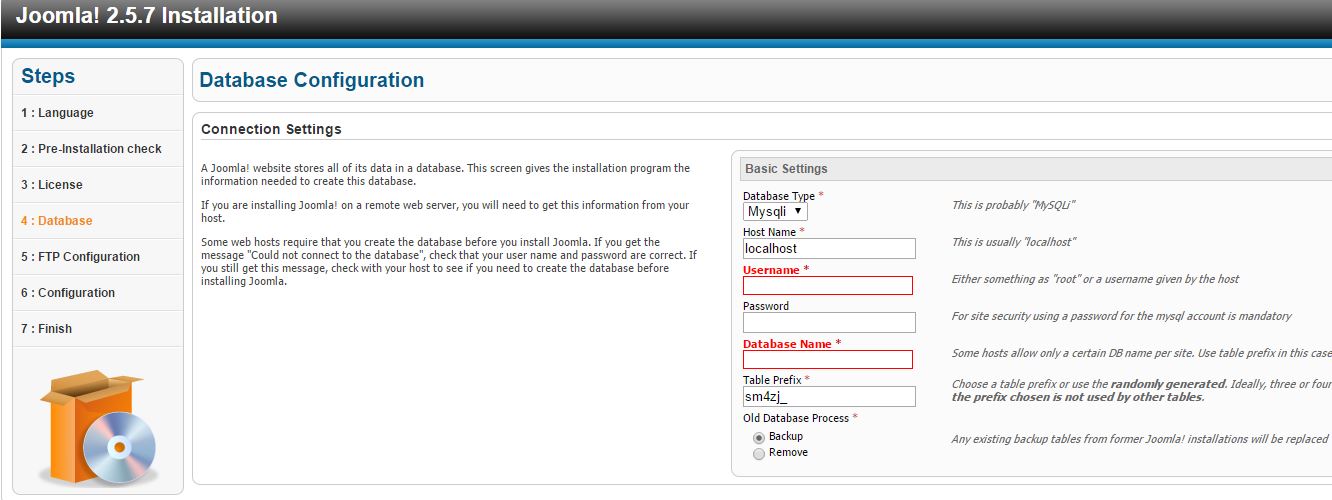Open step 6 Configuration
The width and height of the screenshot is (1332, 500).
click(x=68, y=293)
